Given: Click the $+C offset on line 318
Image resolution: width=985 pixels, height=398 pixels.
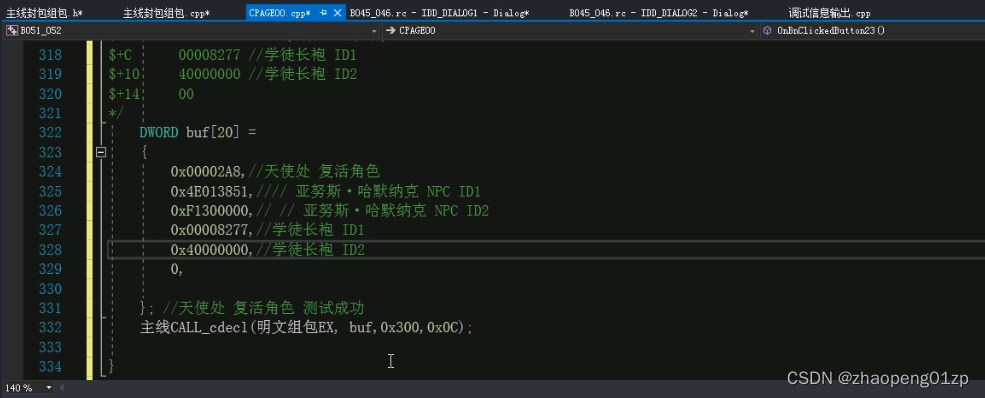Looking at the screenshot, I should pyautogui.click(x=120, y=55).
